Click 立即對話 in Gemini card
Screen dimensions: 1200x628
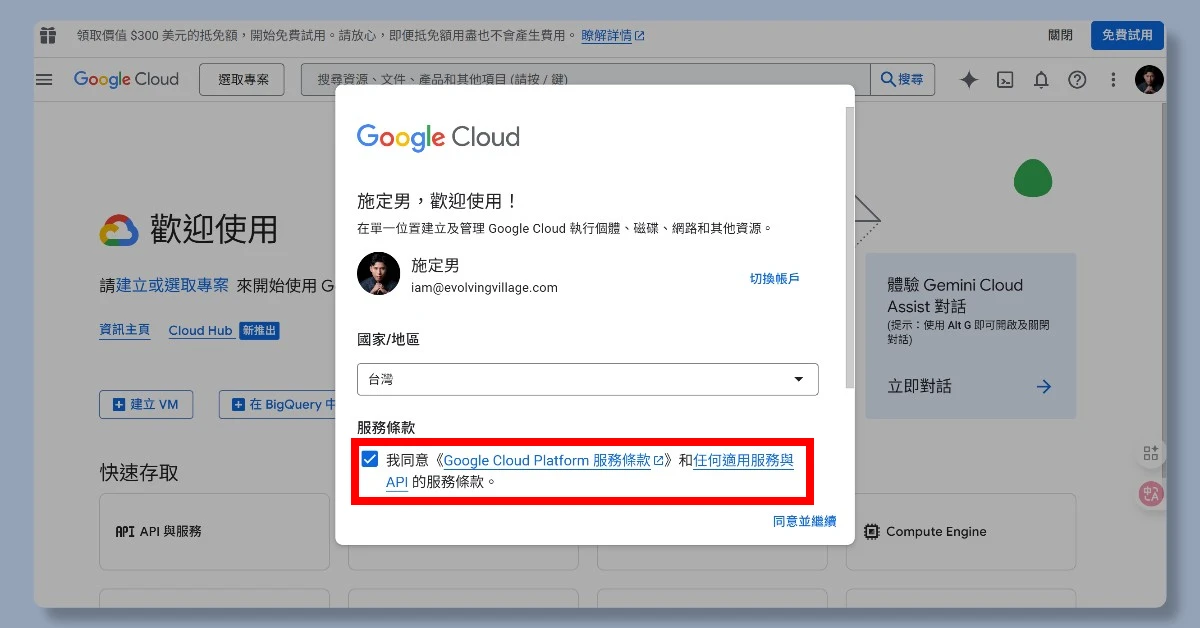pos(919,386)
